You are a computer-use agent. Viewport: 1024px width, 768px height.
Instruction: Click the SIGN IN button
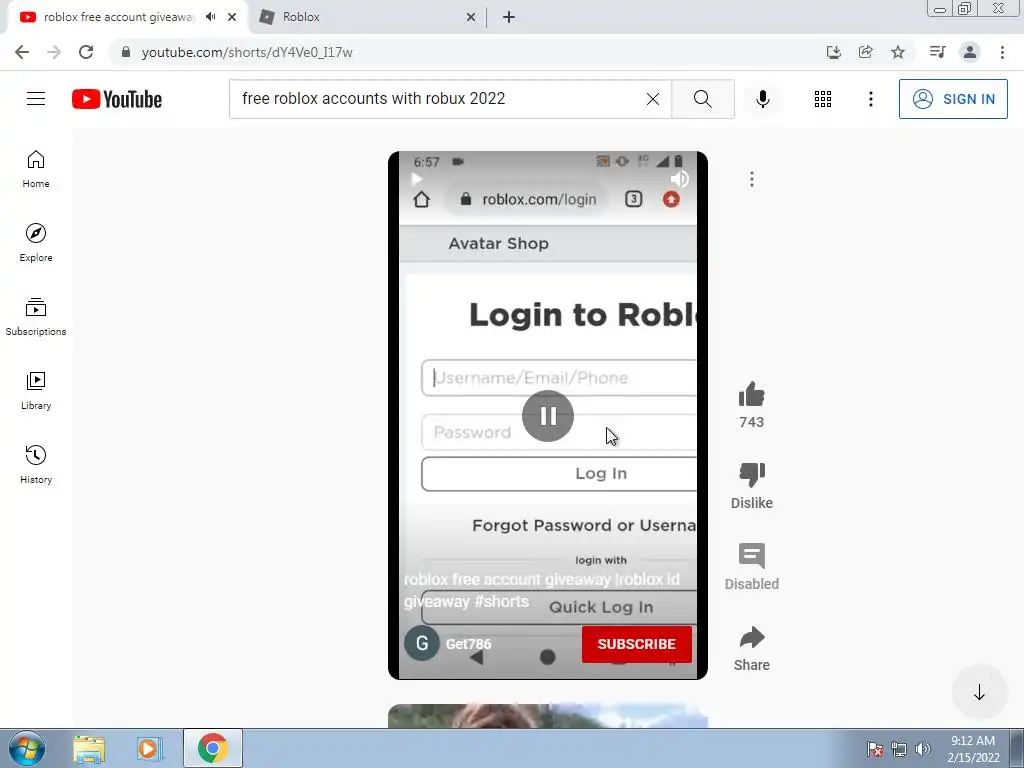coord(953,99)
